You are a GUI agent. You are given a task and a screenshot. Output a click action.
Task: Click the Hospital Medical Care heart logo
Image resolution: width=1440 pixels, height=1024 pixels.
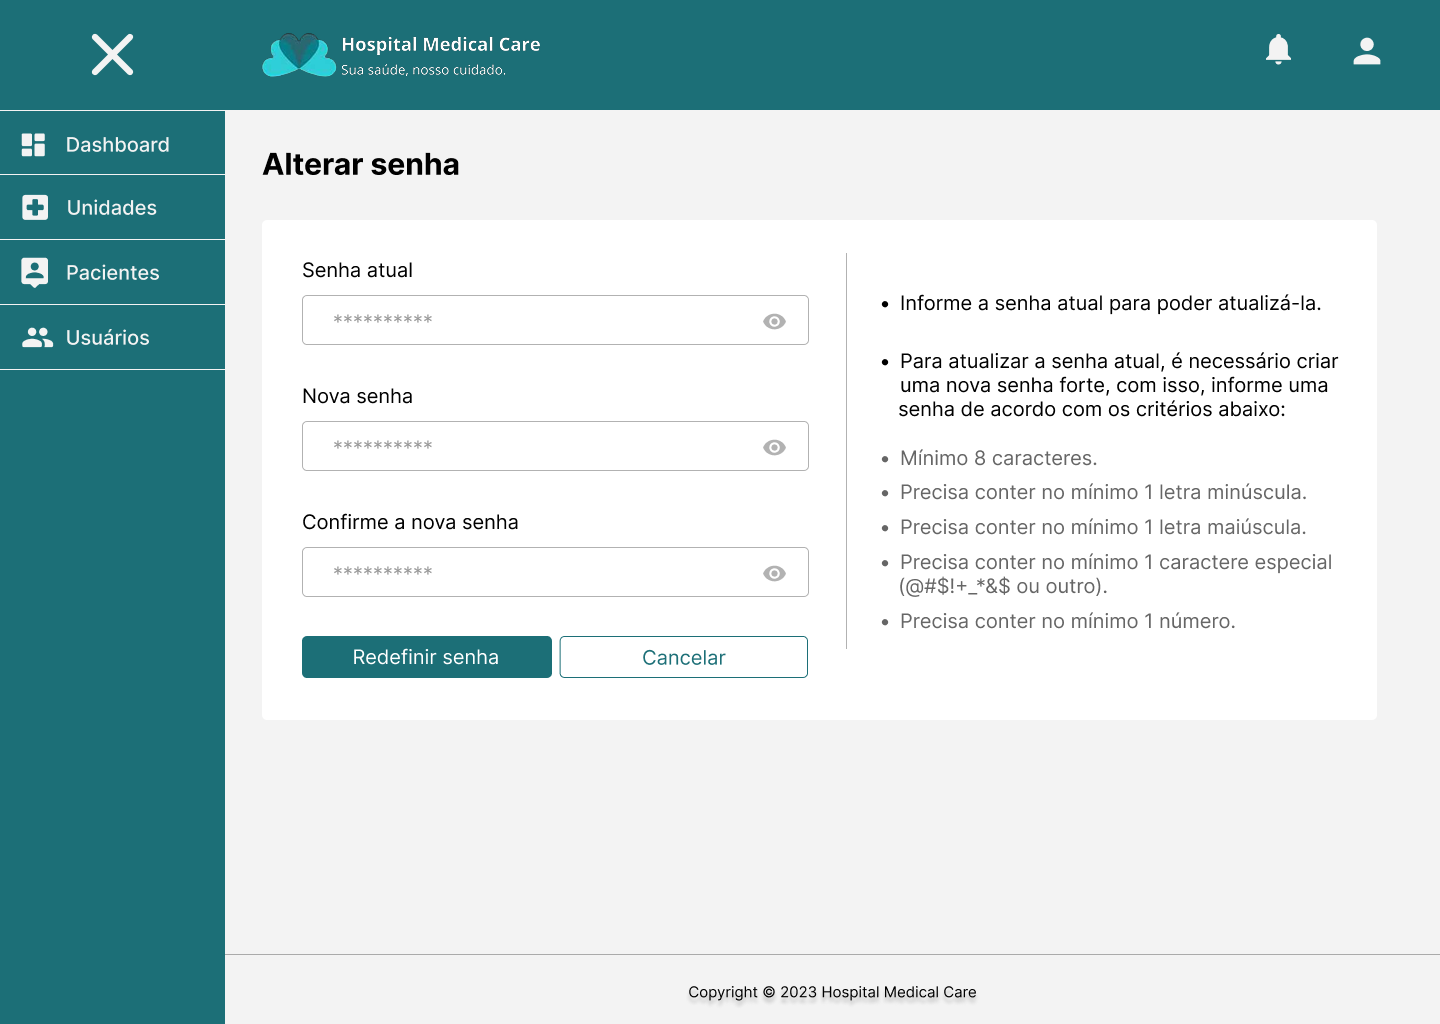(x=299, y=55)
